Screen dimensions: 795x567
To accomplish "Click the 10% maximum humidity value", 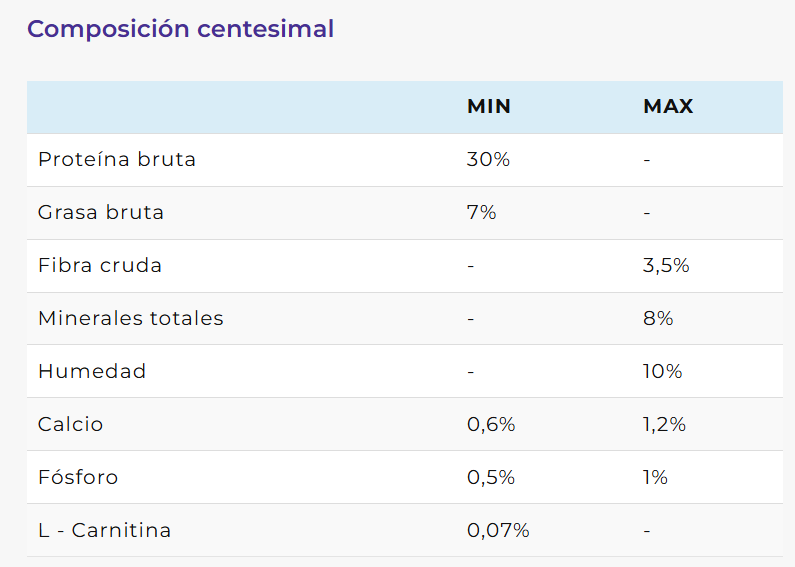I will pyautogui.click(x=662, y=372).
